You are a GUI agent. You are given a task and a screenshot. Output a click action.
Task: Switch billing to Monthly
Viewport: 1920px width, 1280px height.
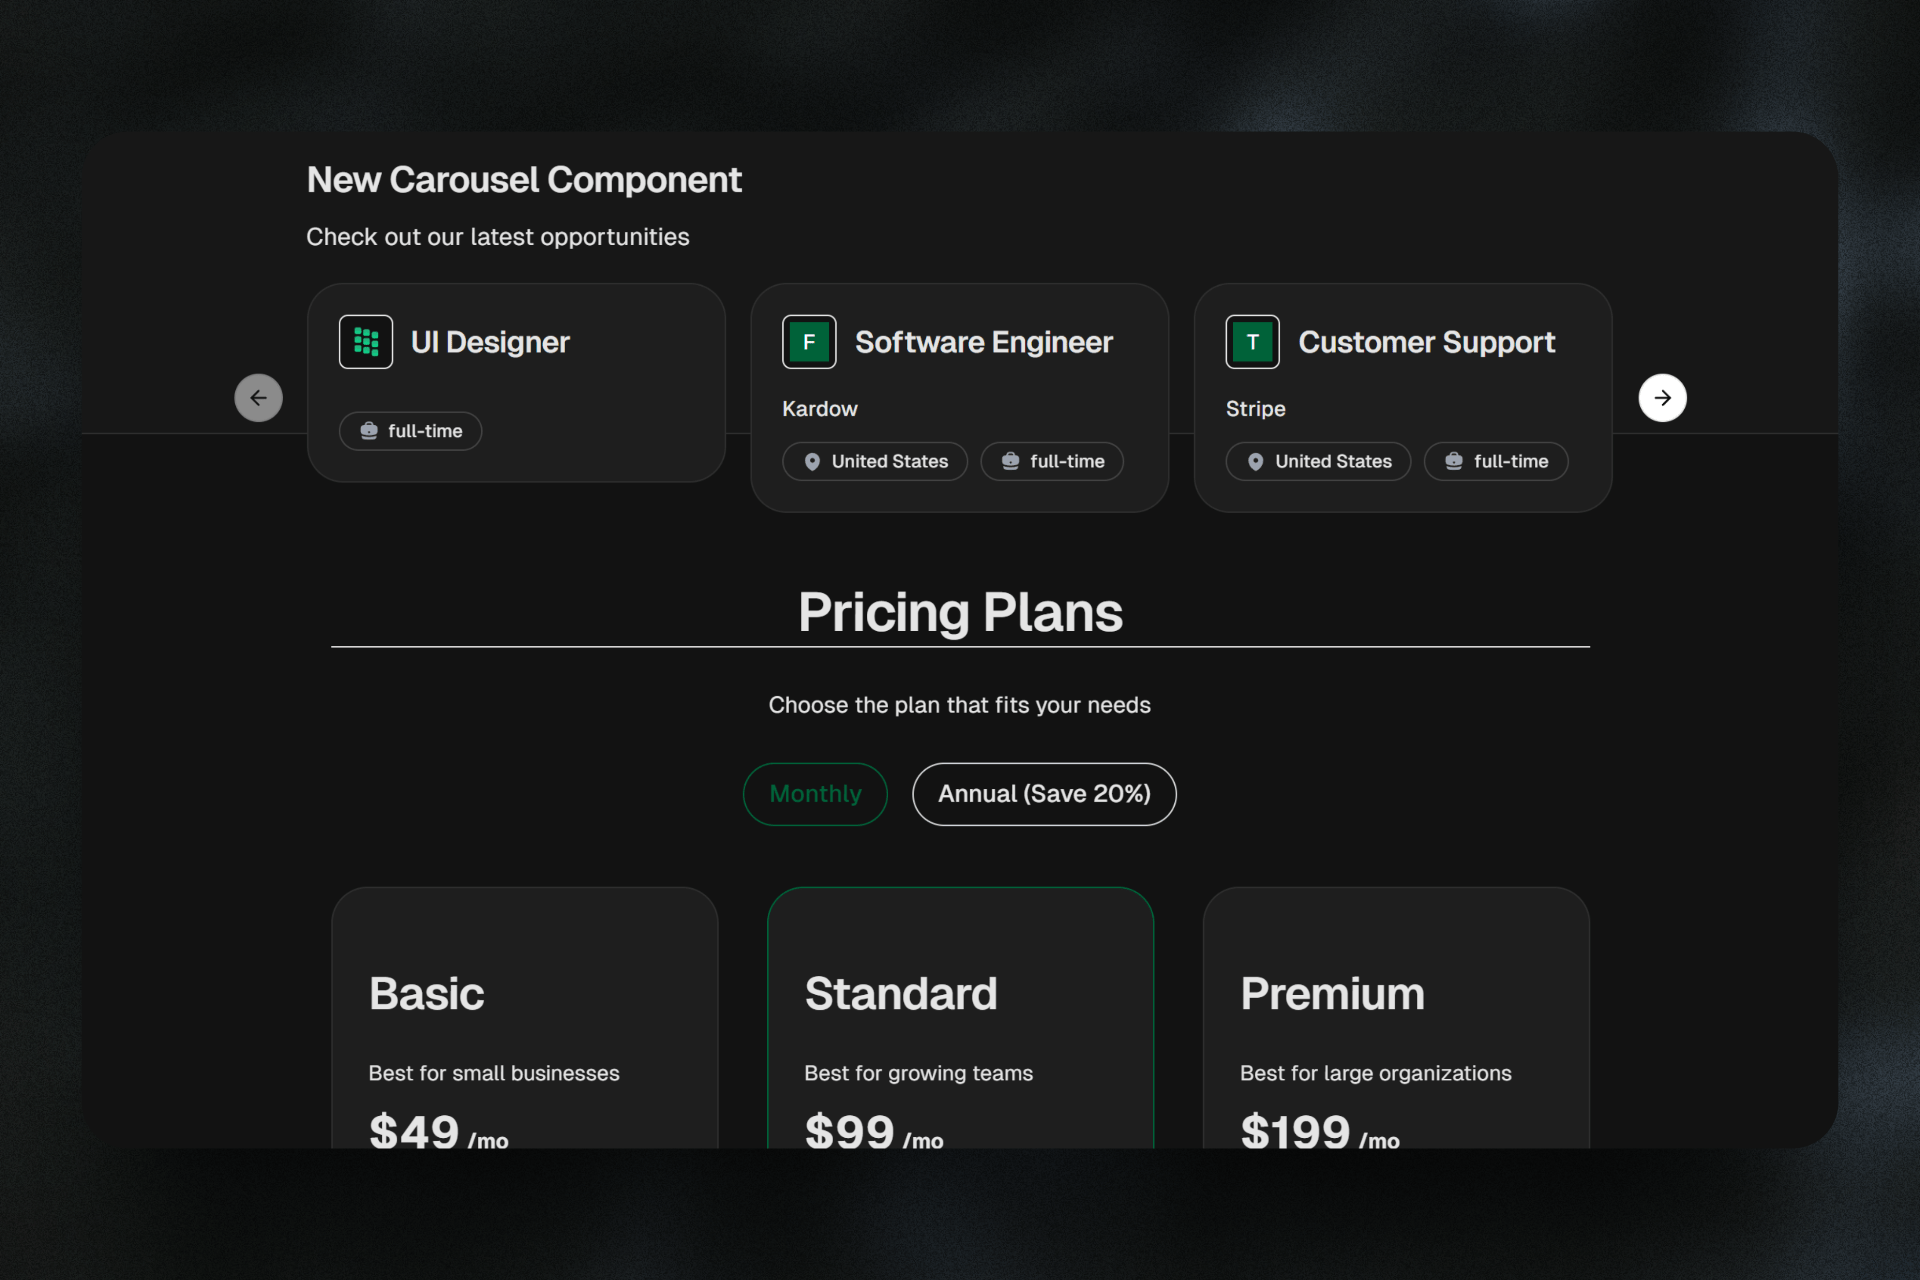[815, 794]
